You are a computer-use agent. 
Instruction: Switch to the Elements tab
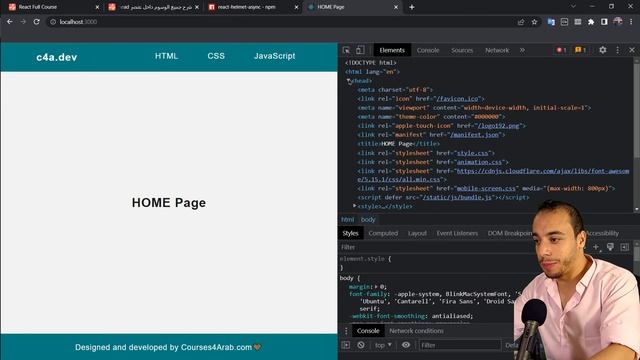[392, 50]
